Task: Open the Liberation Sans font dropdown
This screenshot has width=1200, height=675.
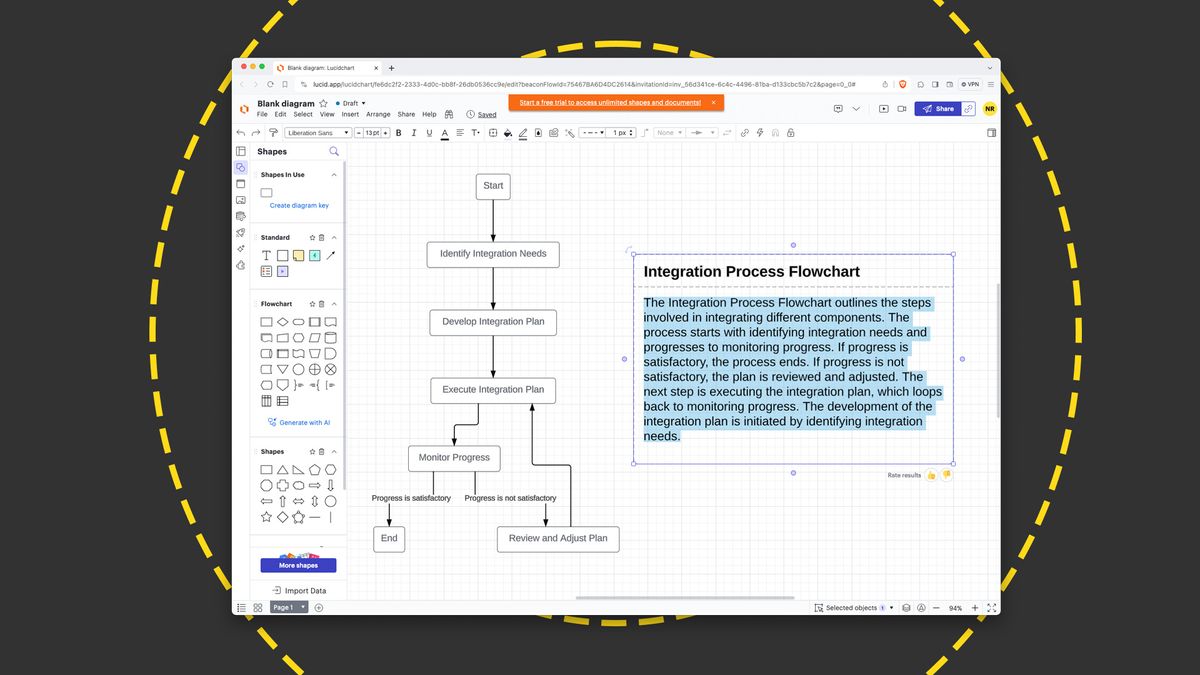Action: [315, 132]
